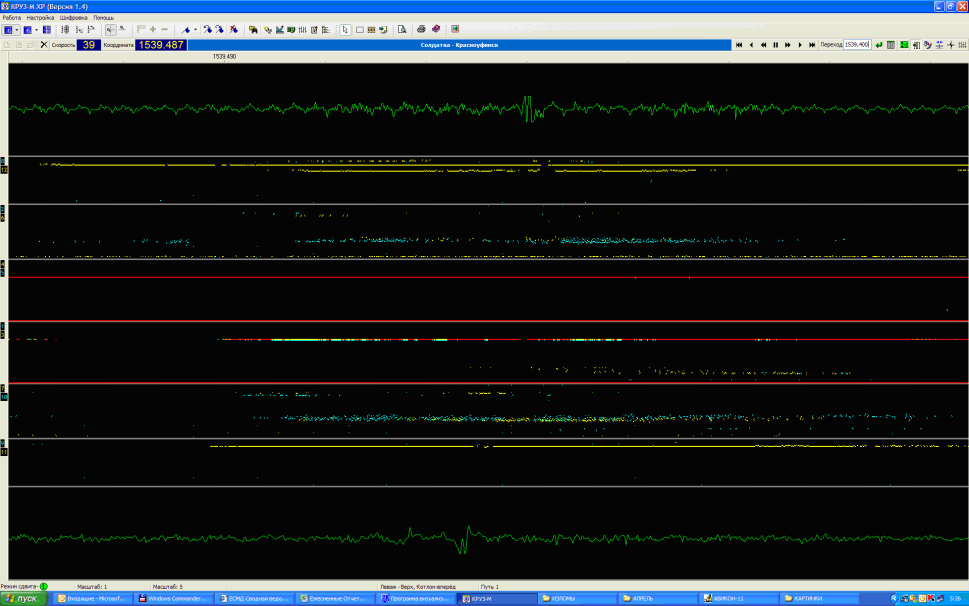Viewport: 969px width, 606px height.
Task: Select the arrow cursor tool
Action: pyautogui.click(x=345, y=29)
